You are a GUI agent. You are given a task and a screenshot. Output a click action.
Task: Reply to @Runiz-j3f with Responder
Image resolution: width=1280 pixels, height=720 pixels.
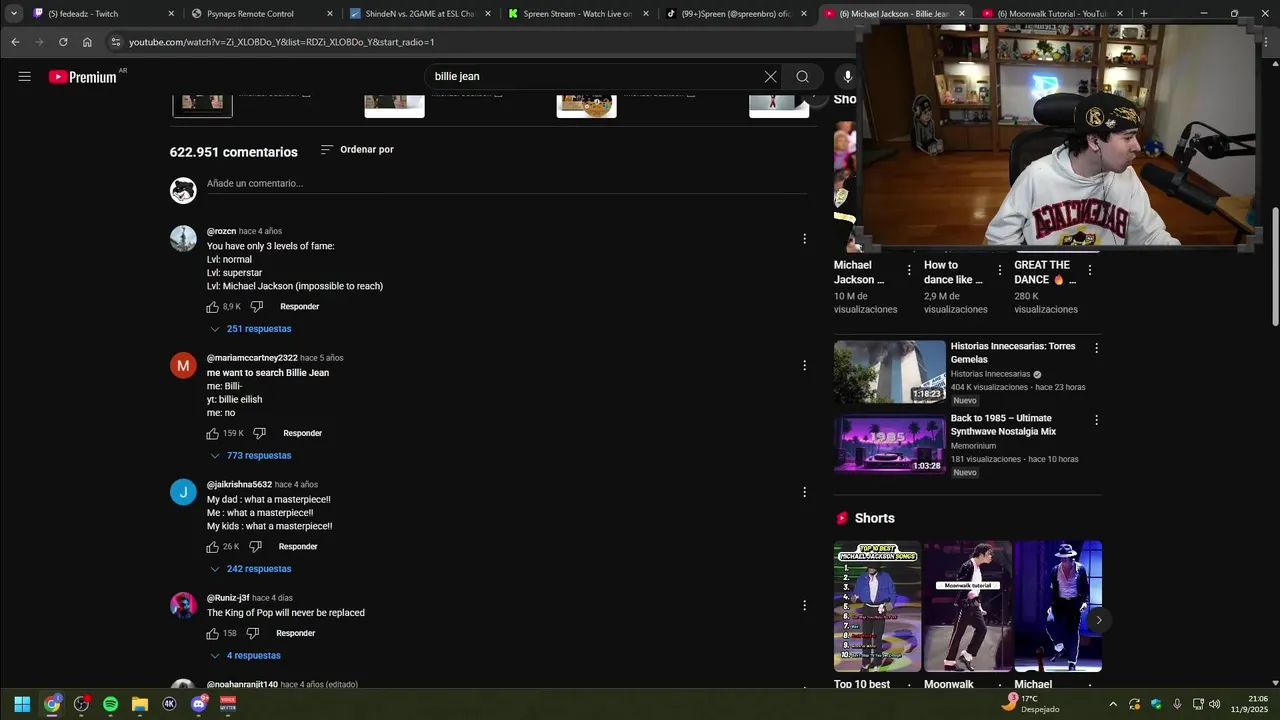pyautogui.click(x=296, y=634)
